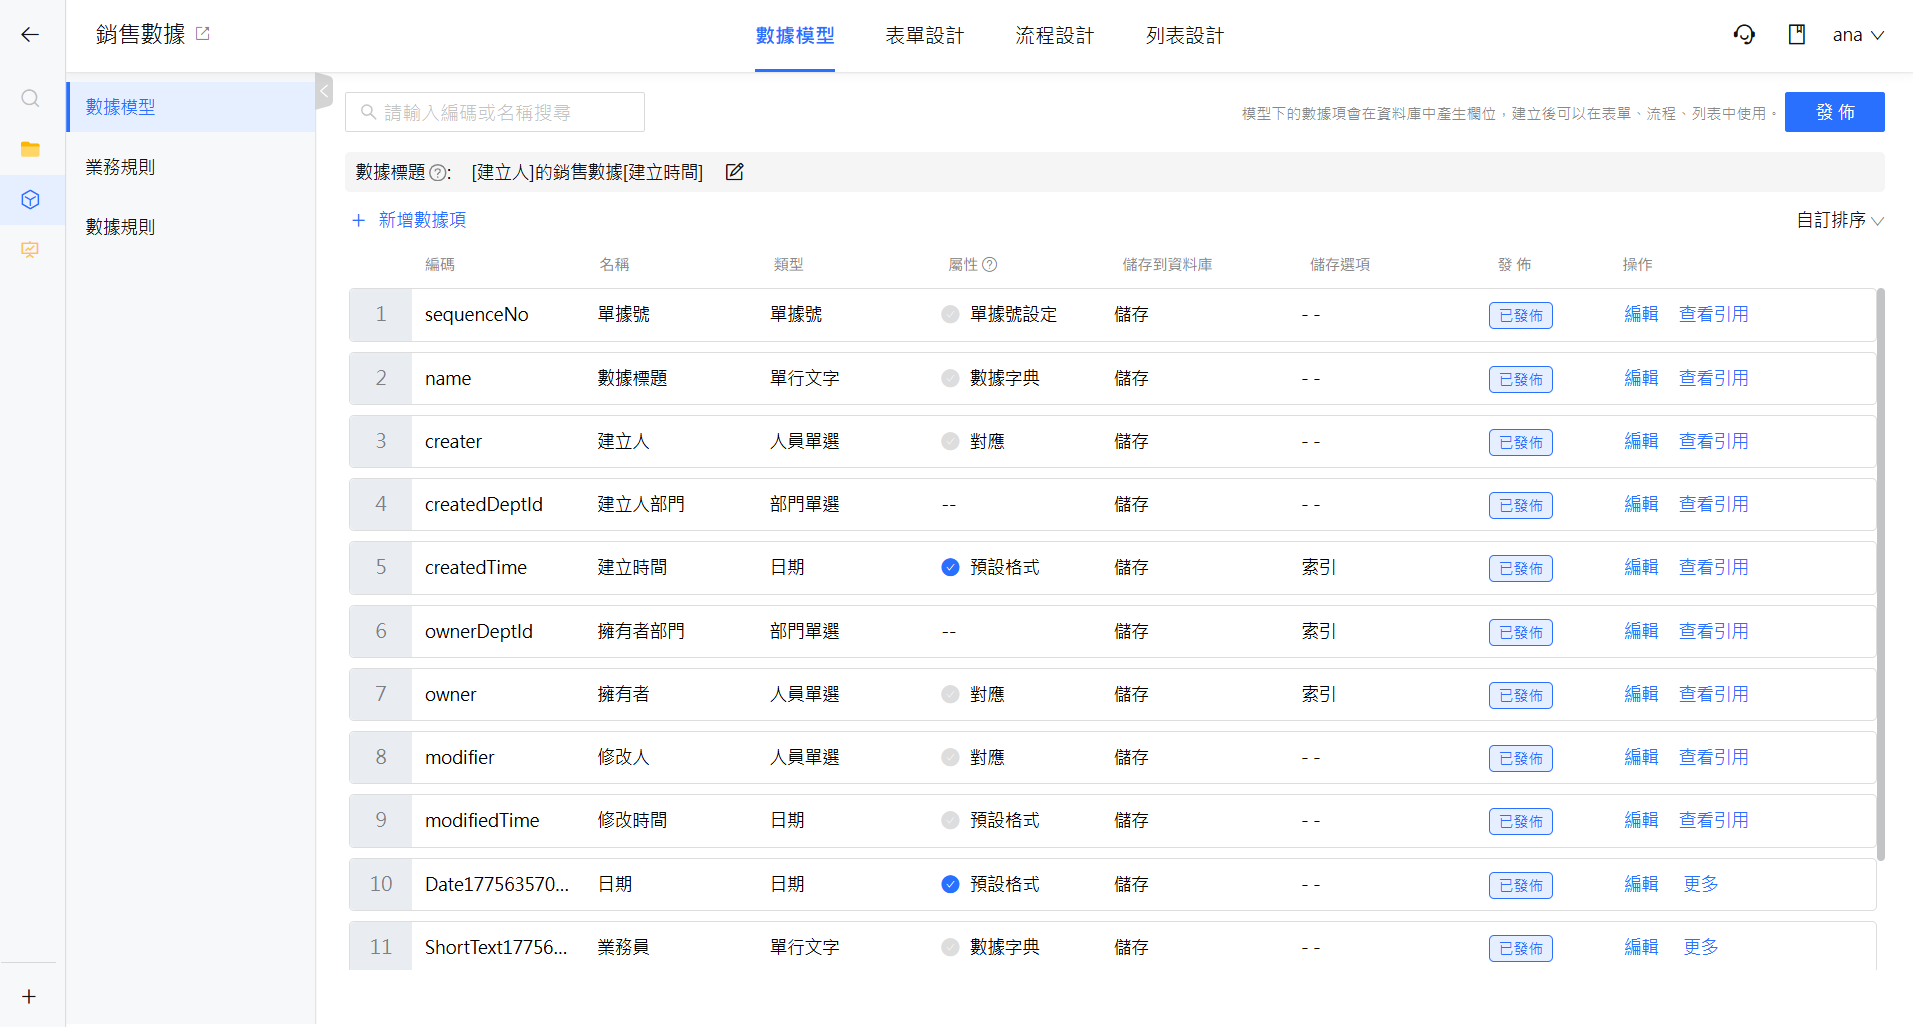Click the table vertical scrollbar
The height and width of the screenshot is (1027, 1913).
1881,574
